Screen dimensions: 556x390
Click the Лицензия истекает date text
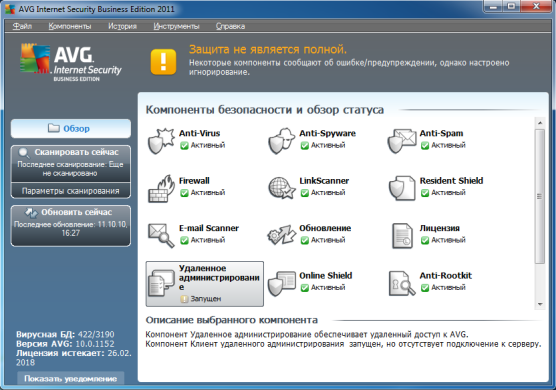click(73, 358)
